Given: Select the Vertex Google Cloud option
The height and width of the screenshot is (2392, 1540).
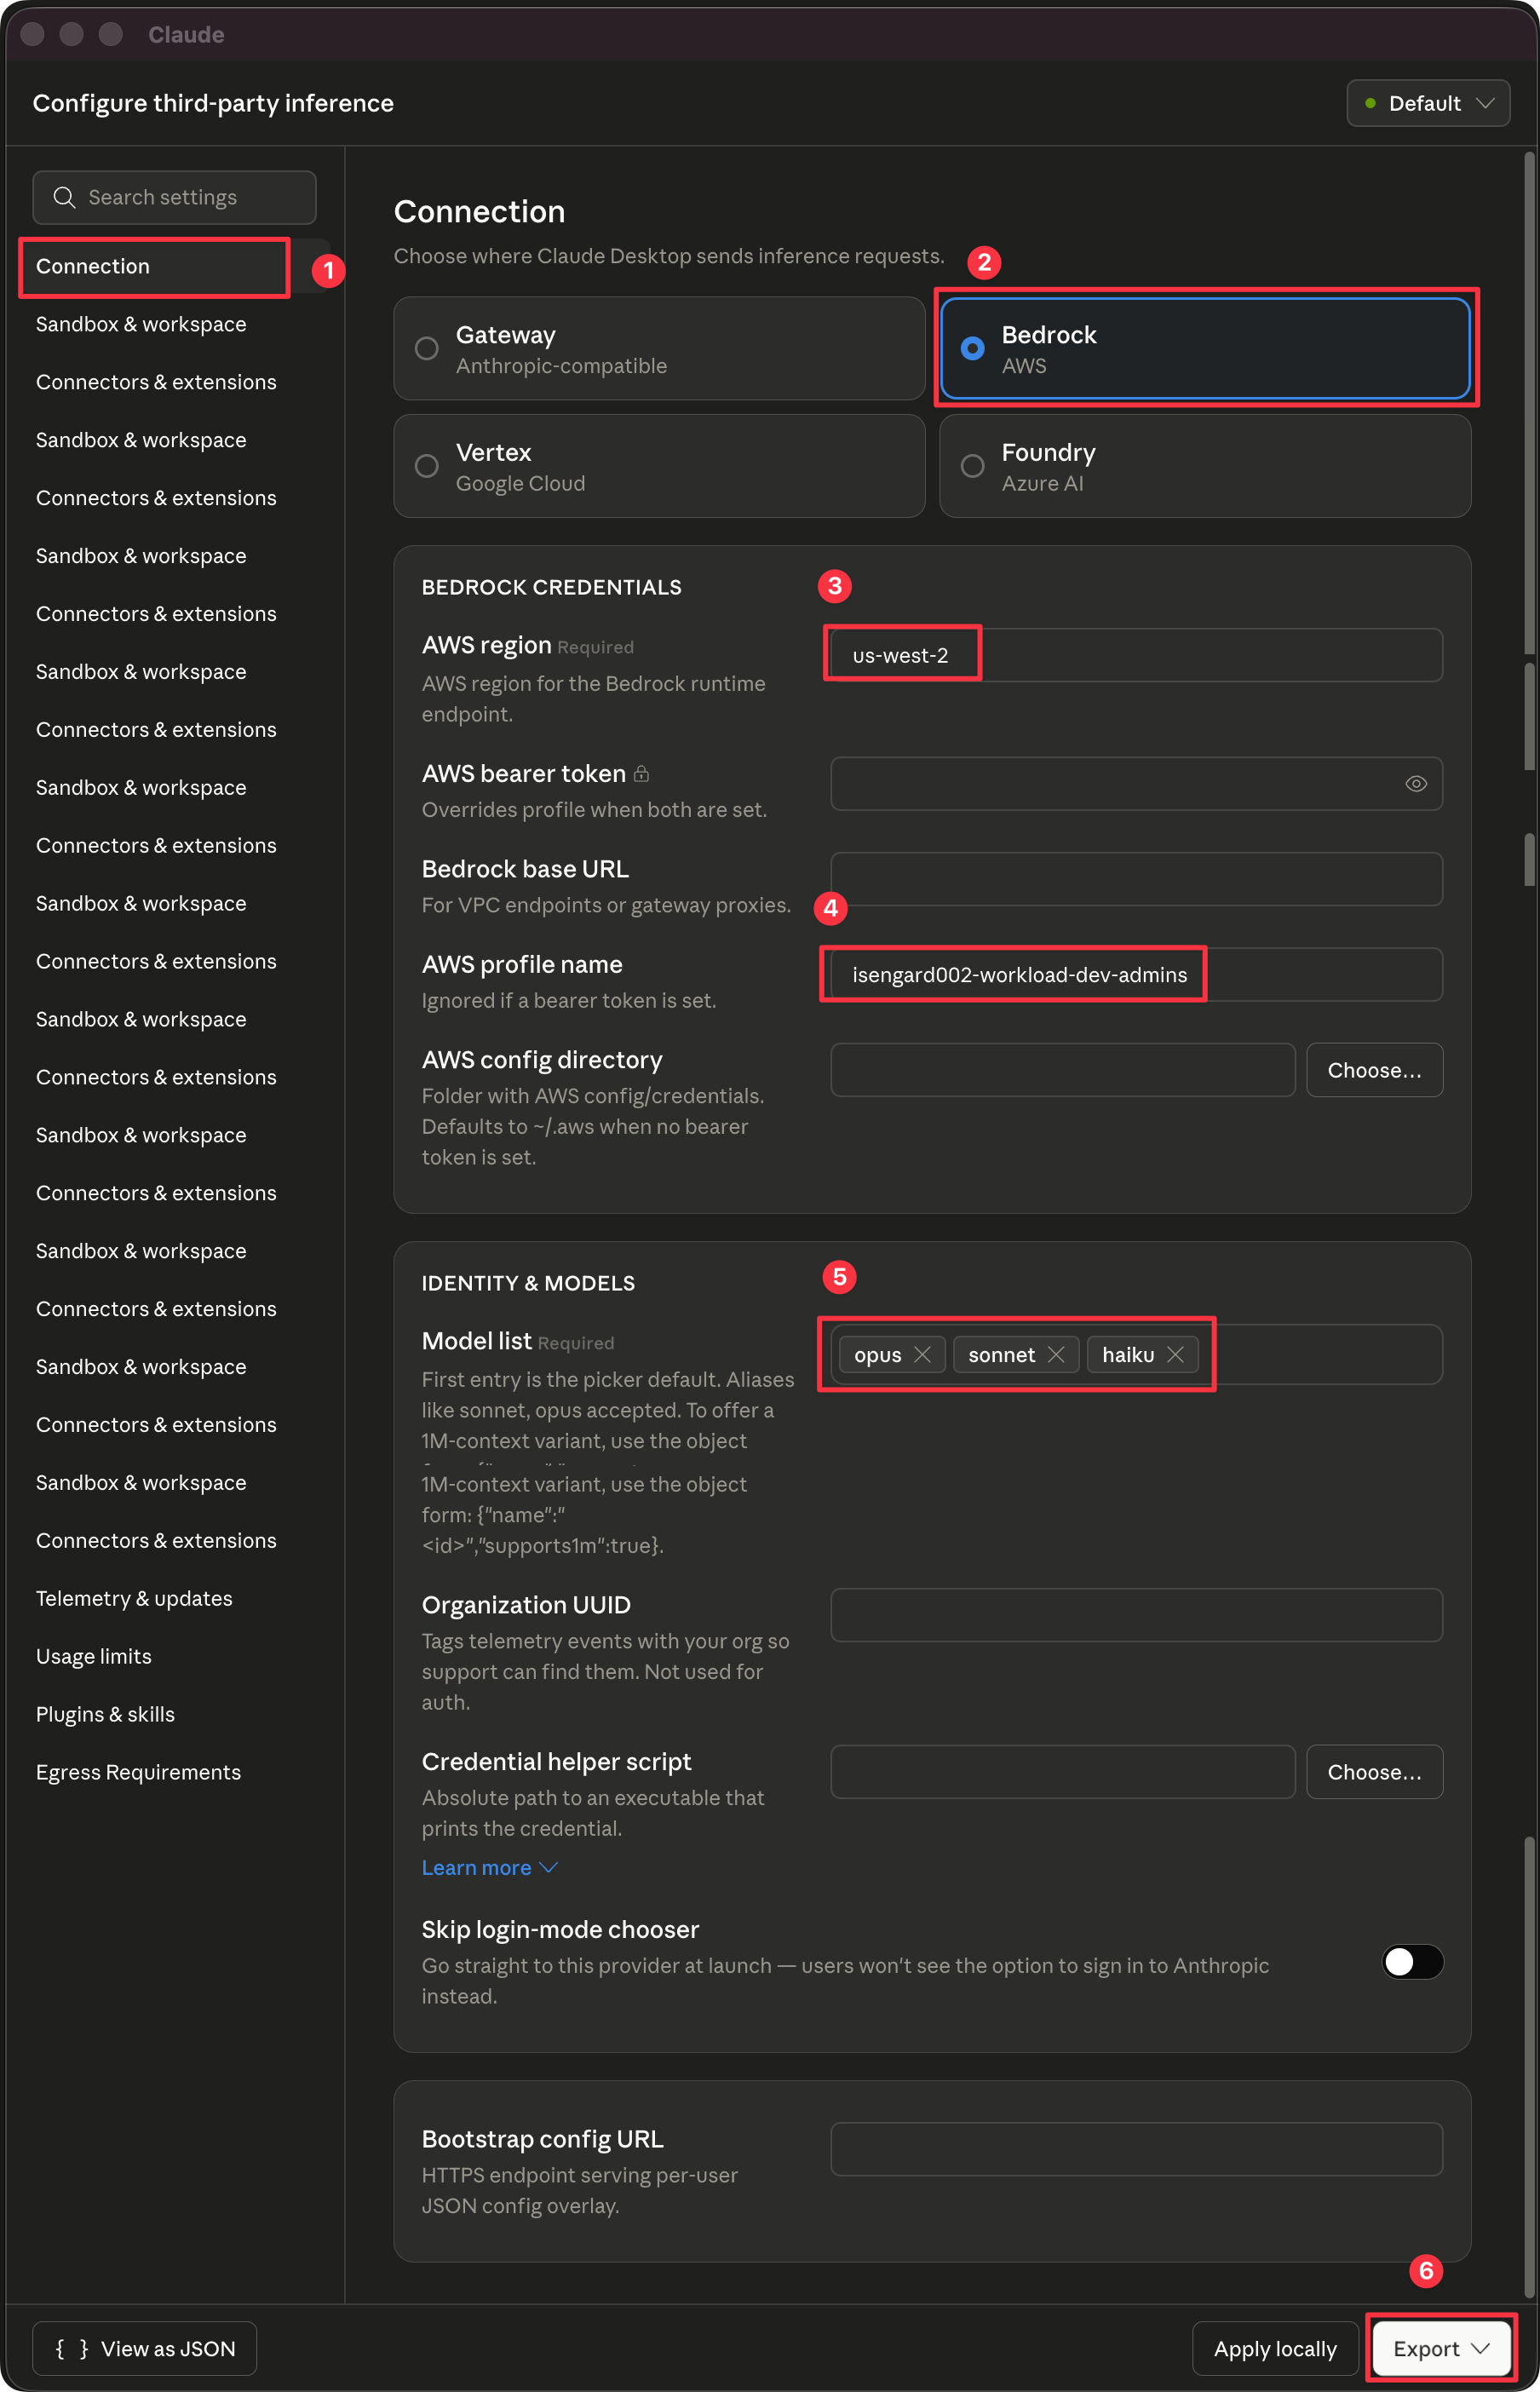Looking at the screenshot, I should (659, 466).
